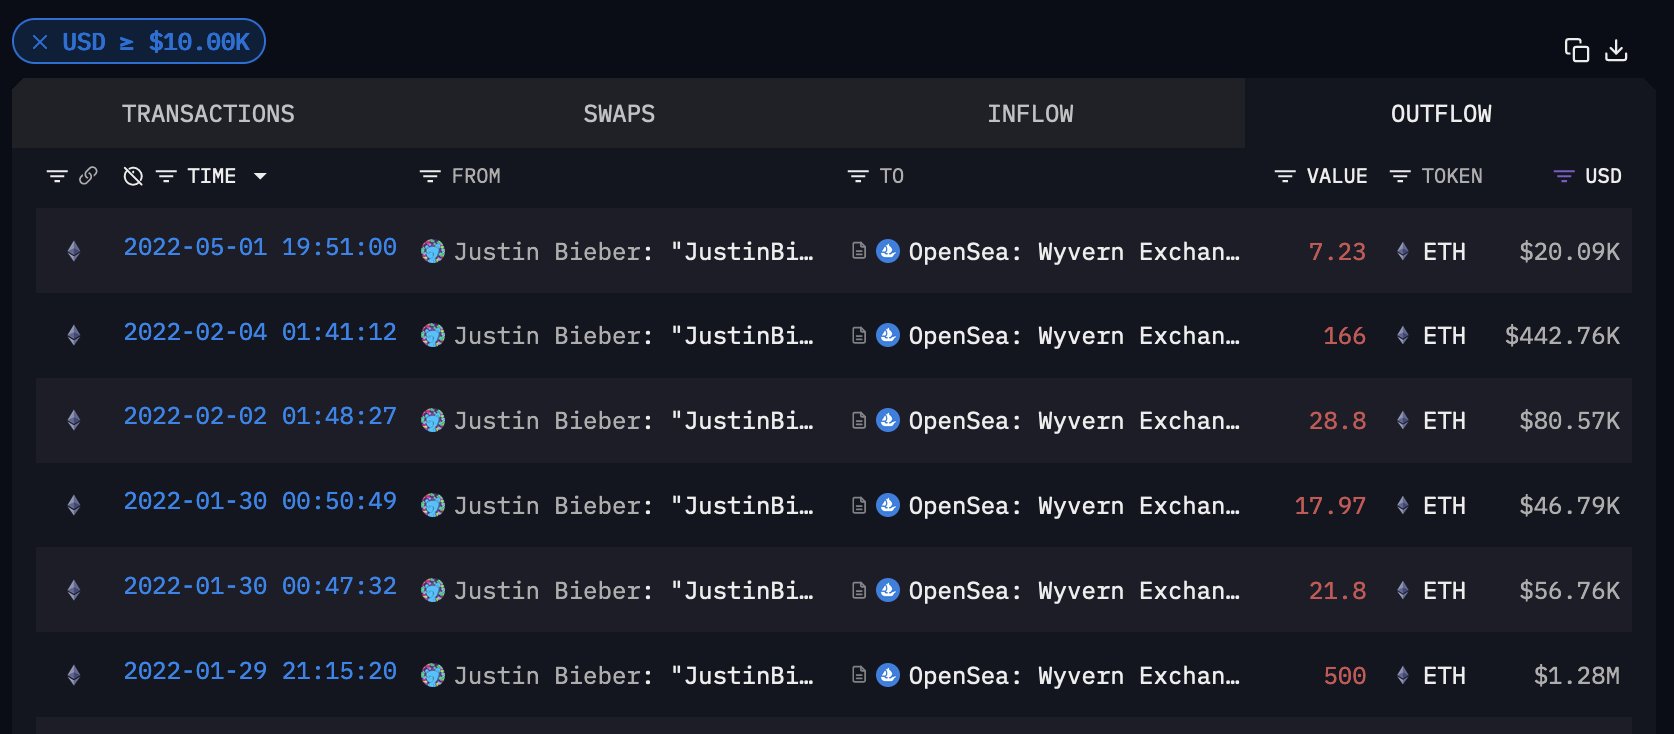Image resolution: width=1674 pixels, height=734 pixels.
Task: Click the OpenSea logo in the first row
Action: pyautogui.click(x=888, y=251)
